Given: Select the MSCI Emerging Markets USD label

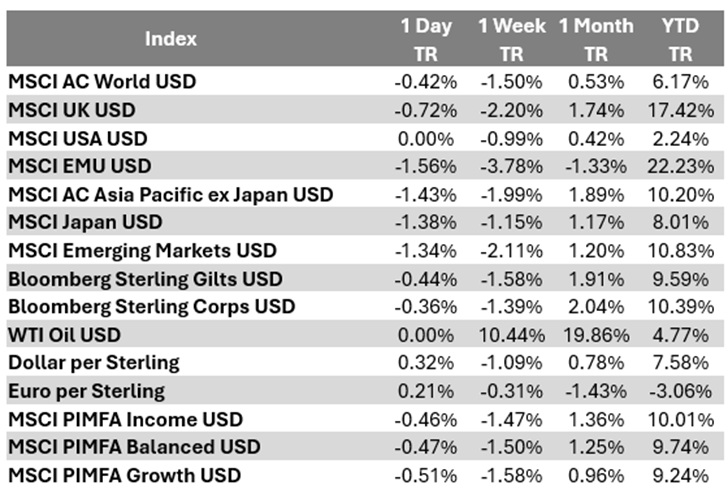Looking at the screenshot, I should (x=142, y=250).
